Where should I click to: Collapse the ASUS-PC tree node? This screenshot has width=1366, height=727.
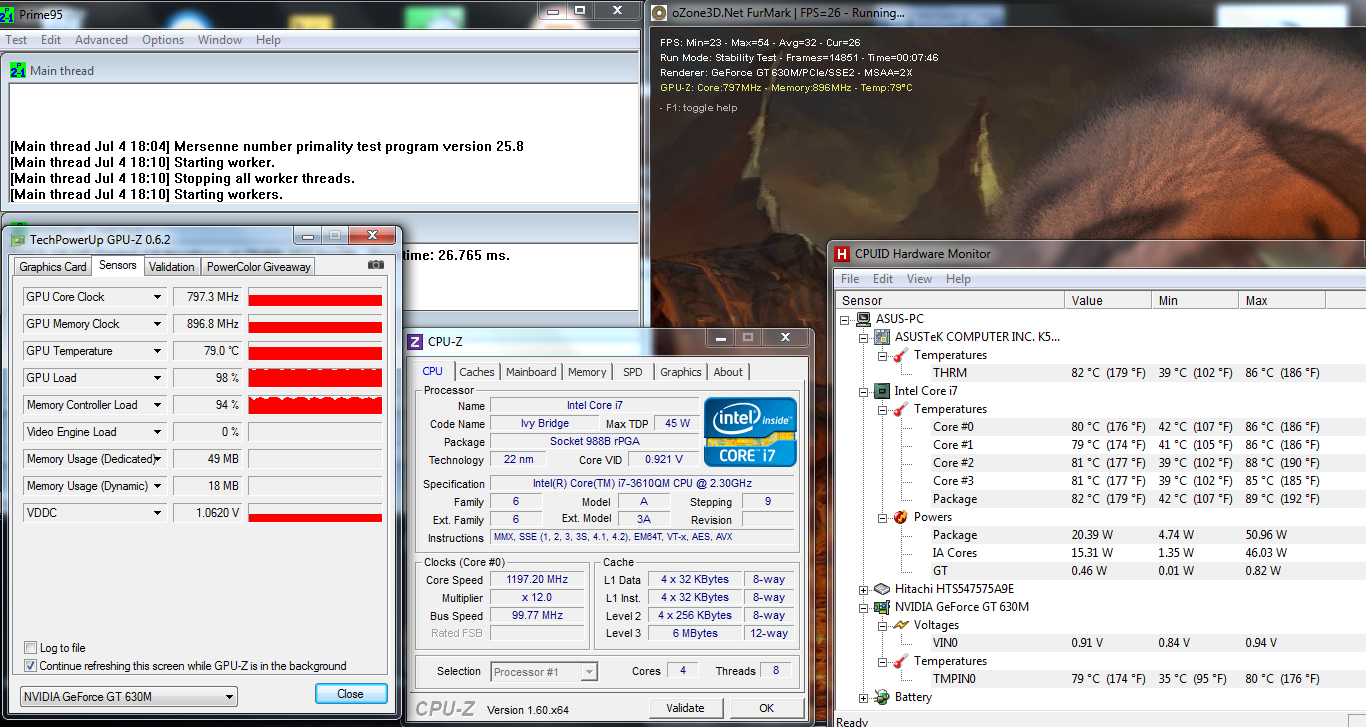(846, 319)
